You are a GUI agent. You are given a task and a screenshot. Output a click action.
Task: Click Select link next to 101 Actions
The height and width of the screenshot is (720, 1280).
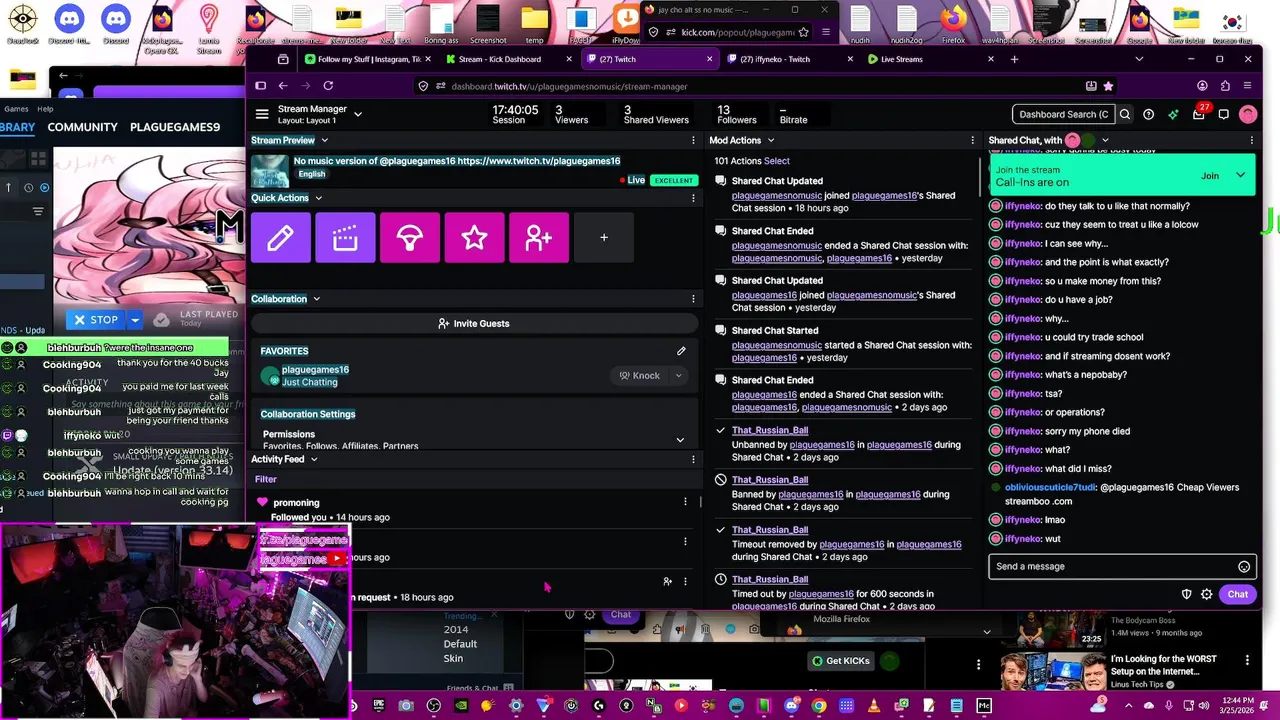[x=777, y=161]
